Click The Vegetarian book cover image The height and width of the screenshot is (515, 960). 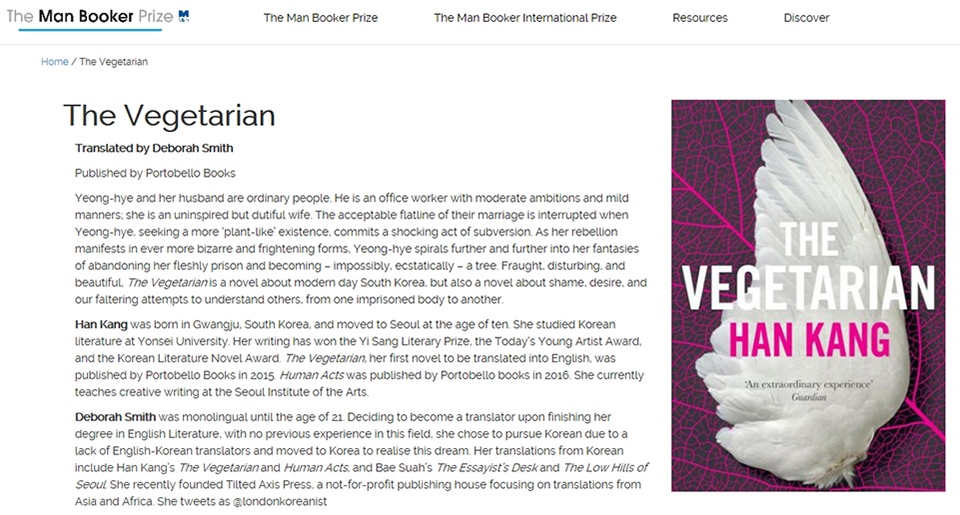(808, 295)
